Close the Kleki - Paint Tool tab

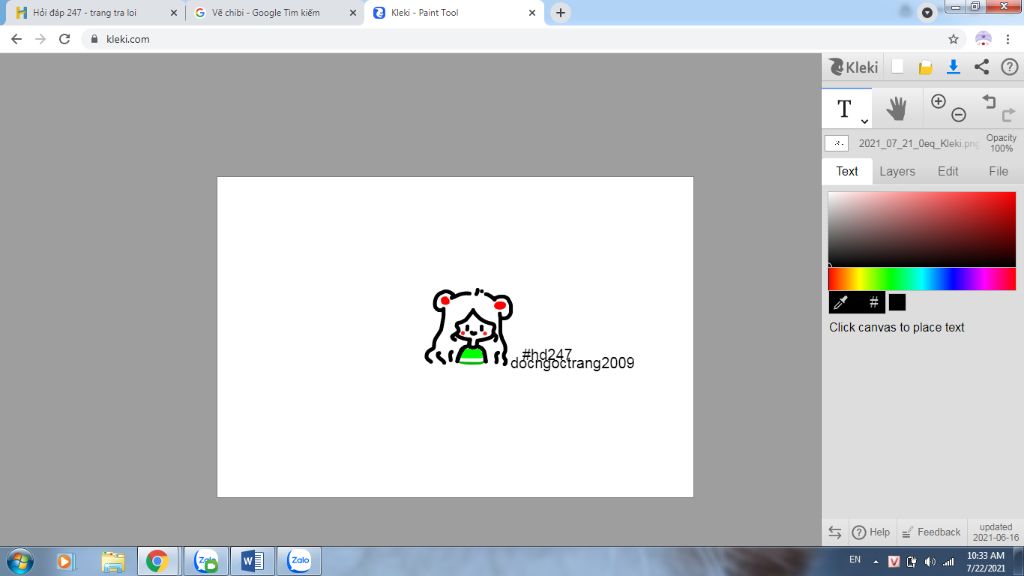click(x=532, y=12)
